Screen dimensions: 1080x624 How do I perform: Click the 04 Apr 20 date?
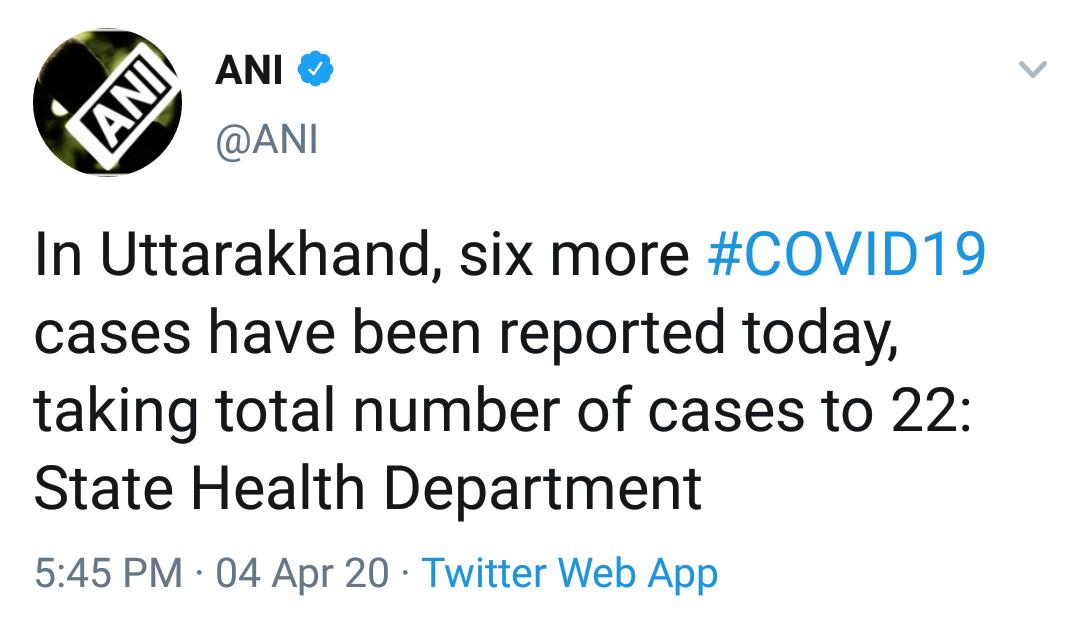tap(302, 573)
